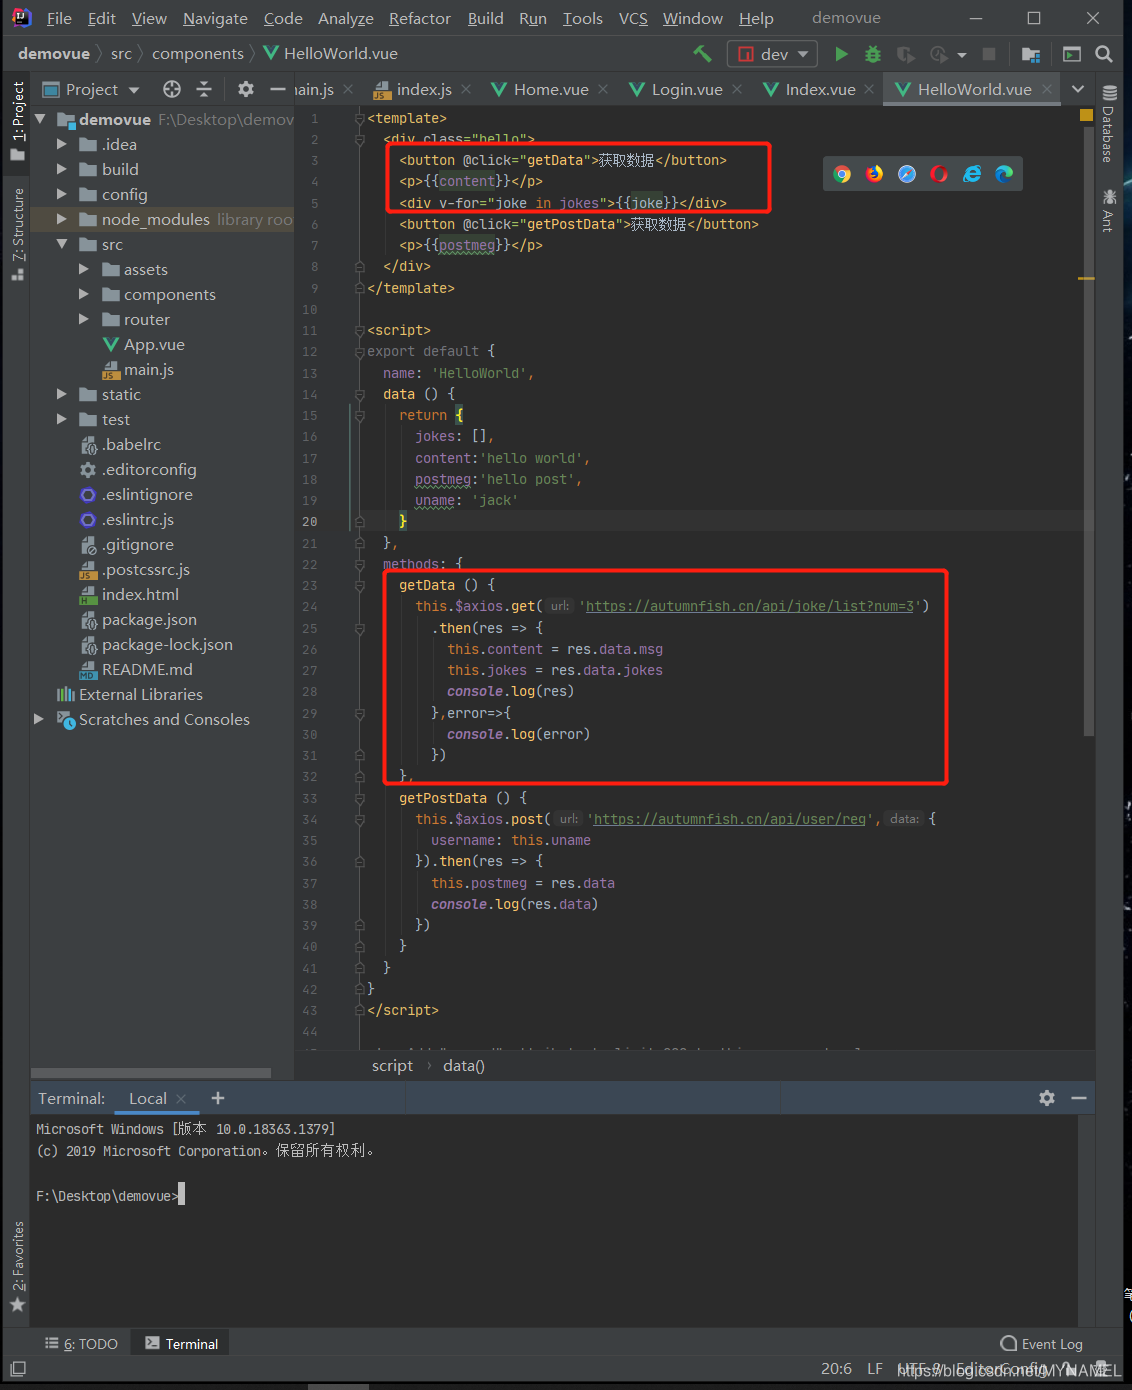
Task: Run the dev configuration with green play button
Action: click(841, 54)
